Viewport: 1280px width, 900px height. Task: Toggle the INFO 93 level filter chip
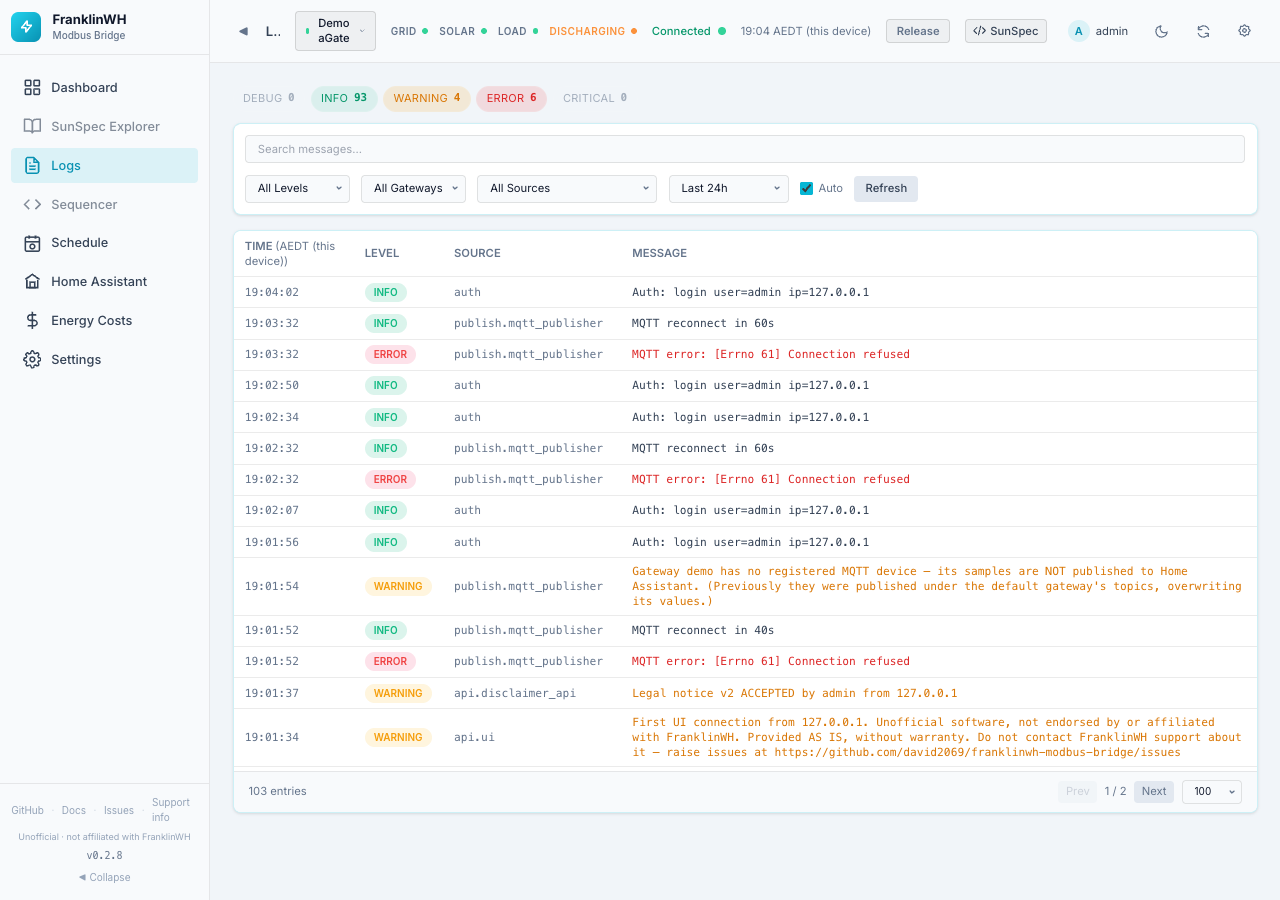click(x=344, y=98)
